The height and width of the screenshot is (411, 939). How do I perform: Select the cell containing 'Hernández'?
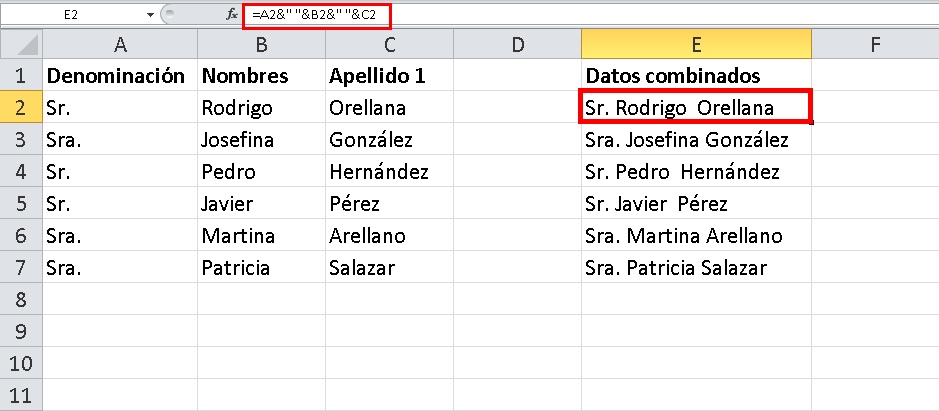(389, 172)
